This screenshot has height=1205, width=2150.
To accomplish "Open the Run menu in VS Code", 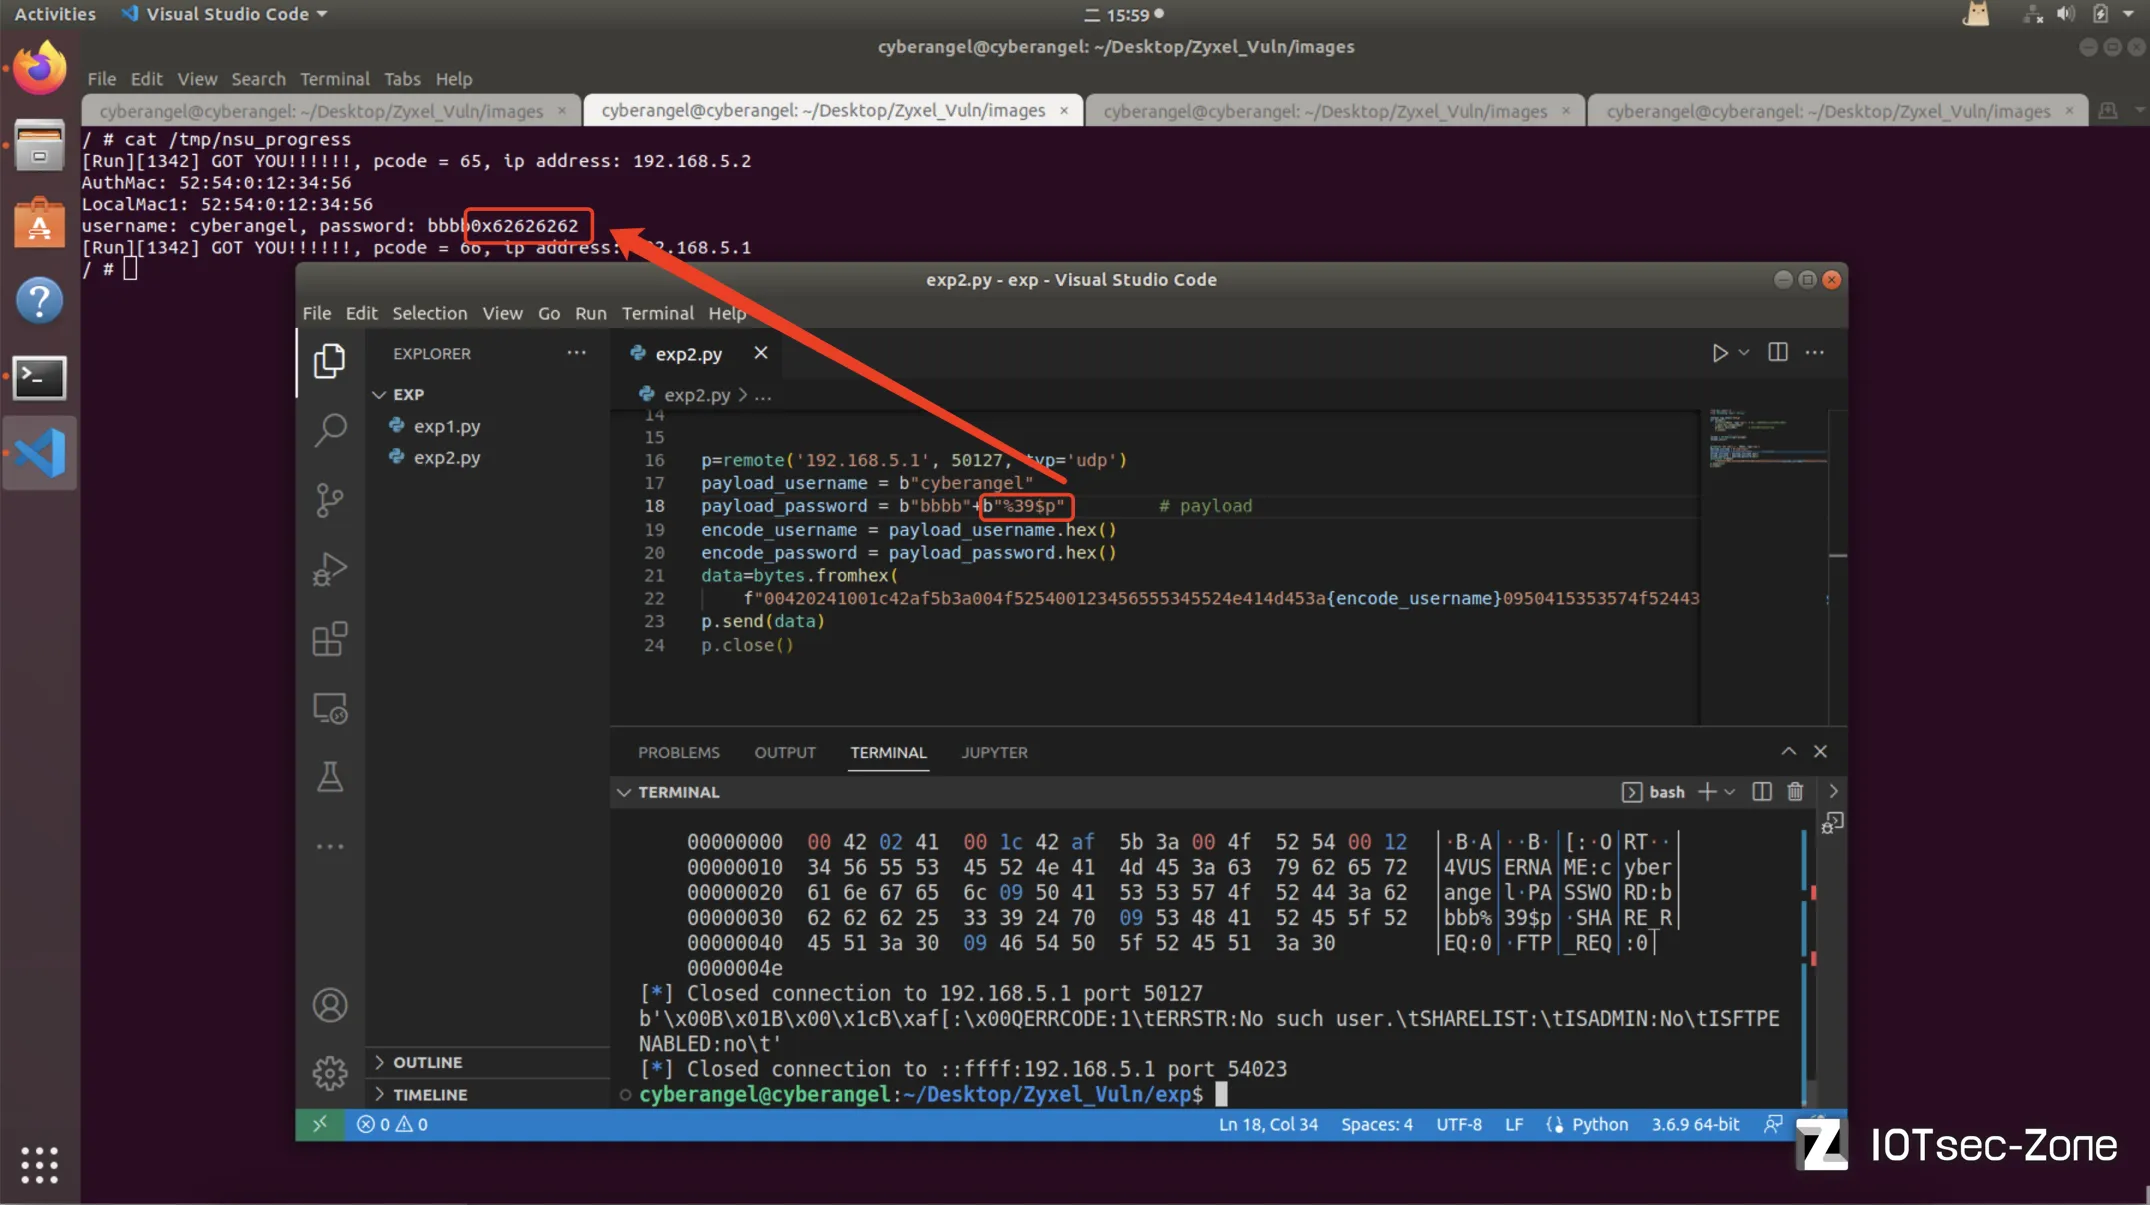I will (590, 313).
